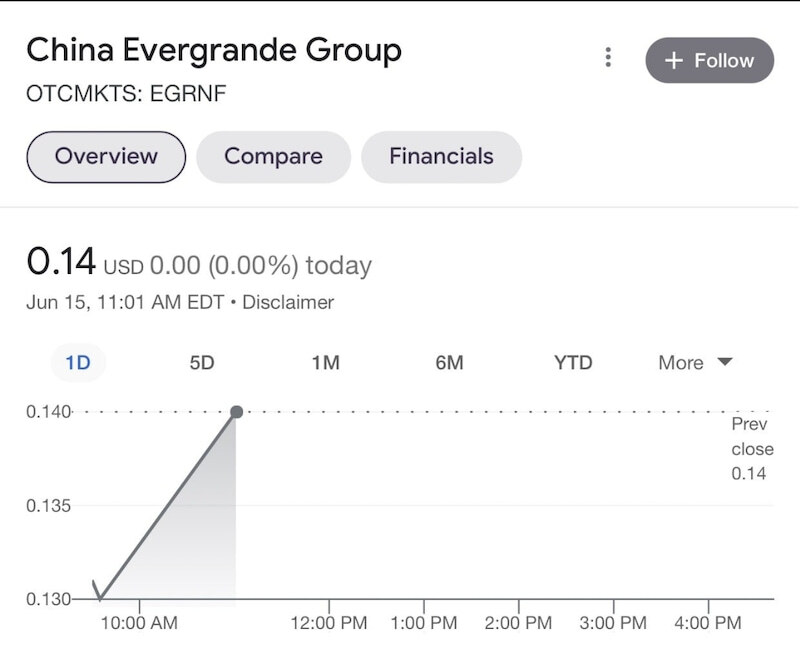
Task: Expand the More time ranges dropdown
Action: tap(695, 363)
